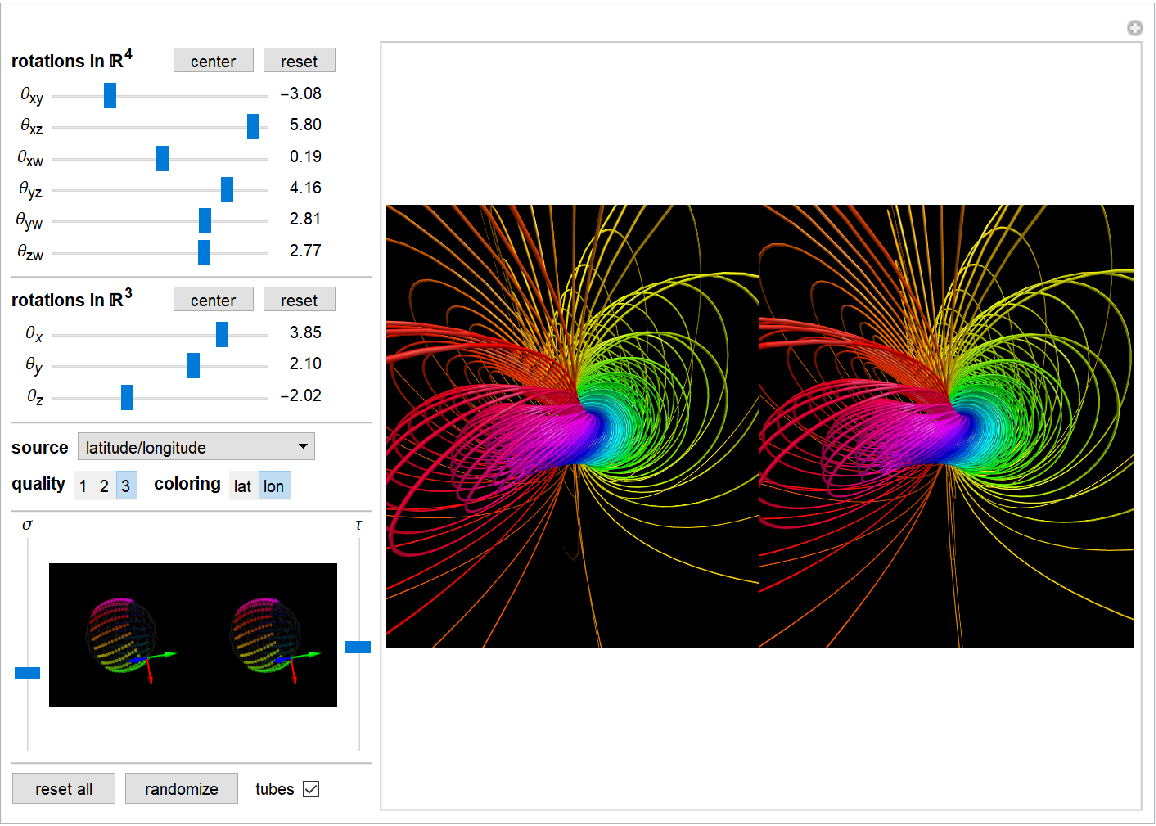This screenshot has width=1156, height=826.
Task: Select quality level 3
Action: click(x=125, y=486)
